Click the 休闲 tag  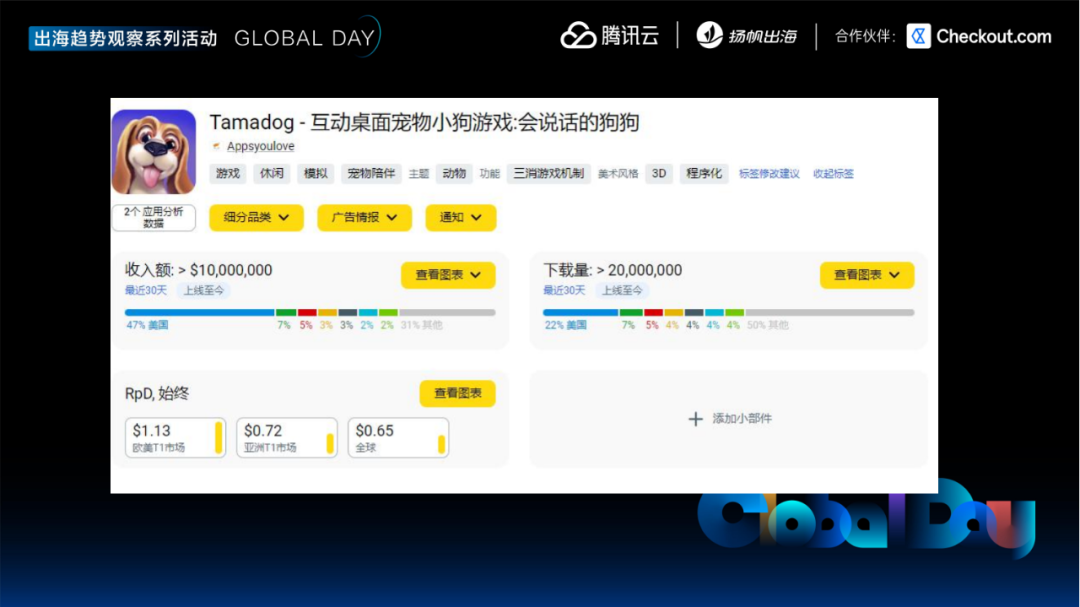click(271, 174)
